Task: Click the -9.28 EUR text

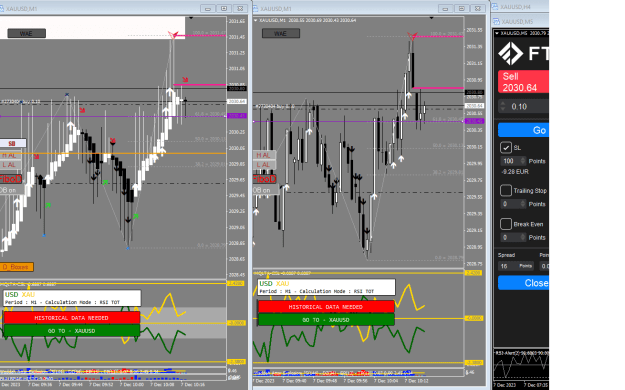Action: [x=515, y=171]
